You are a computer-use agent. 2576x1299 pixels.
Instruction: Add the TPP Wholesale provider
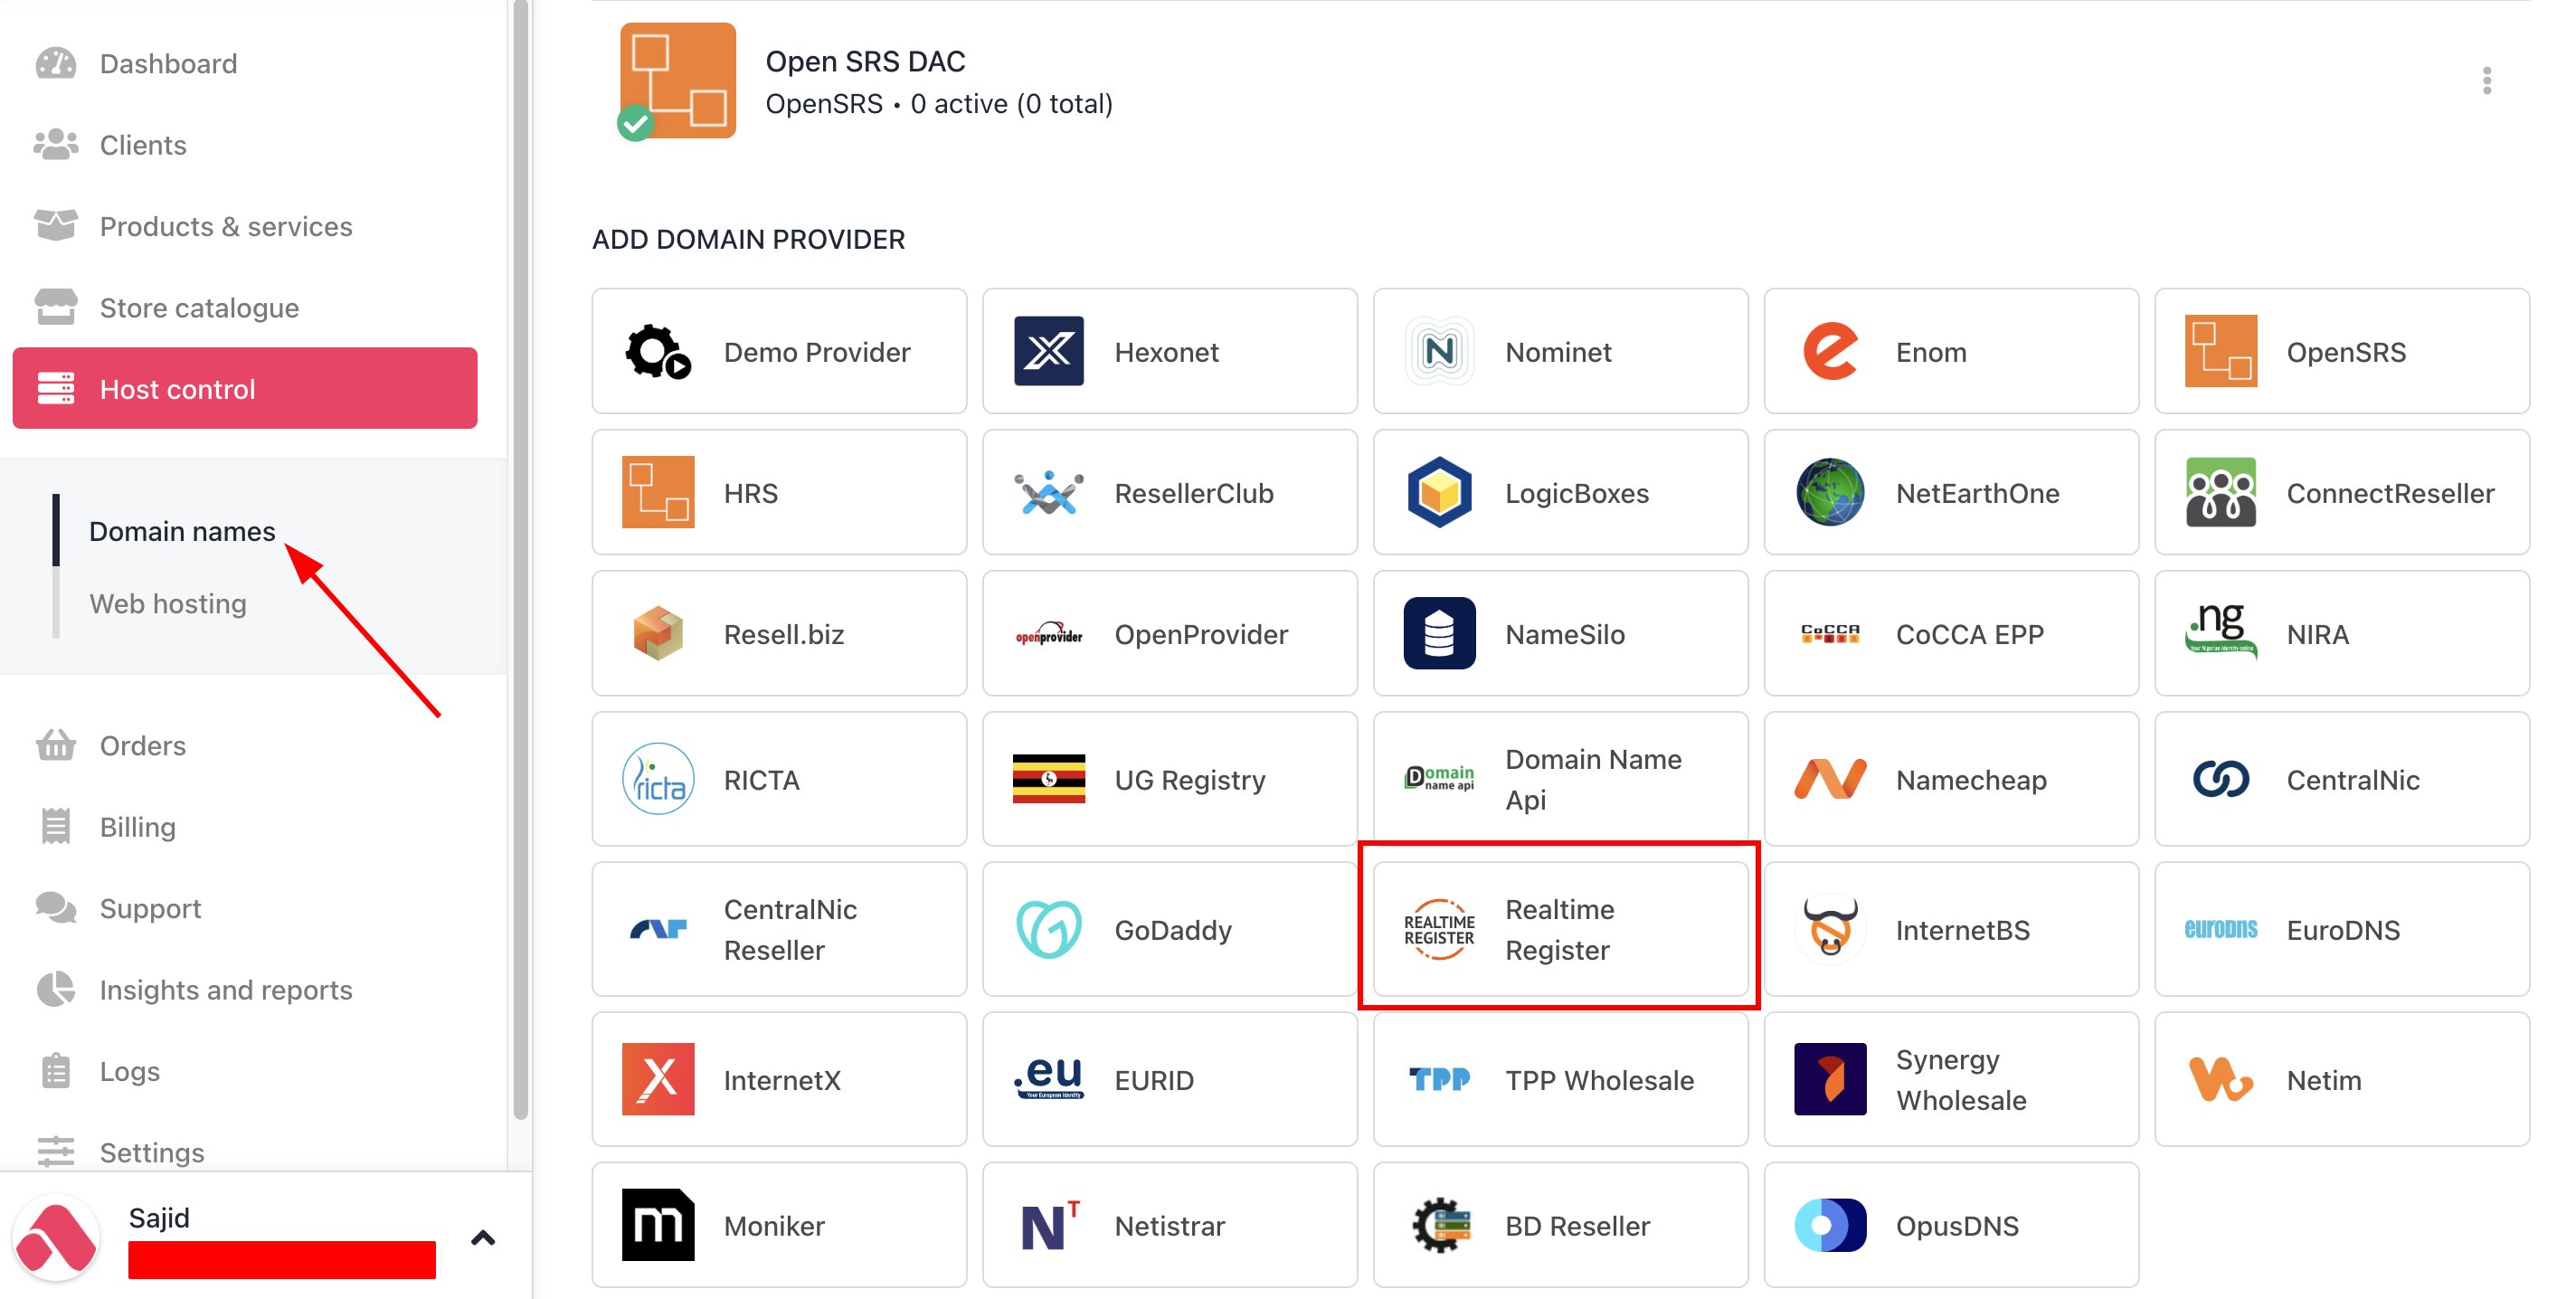point(1561,1079)
